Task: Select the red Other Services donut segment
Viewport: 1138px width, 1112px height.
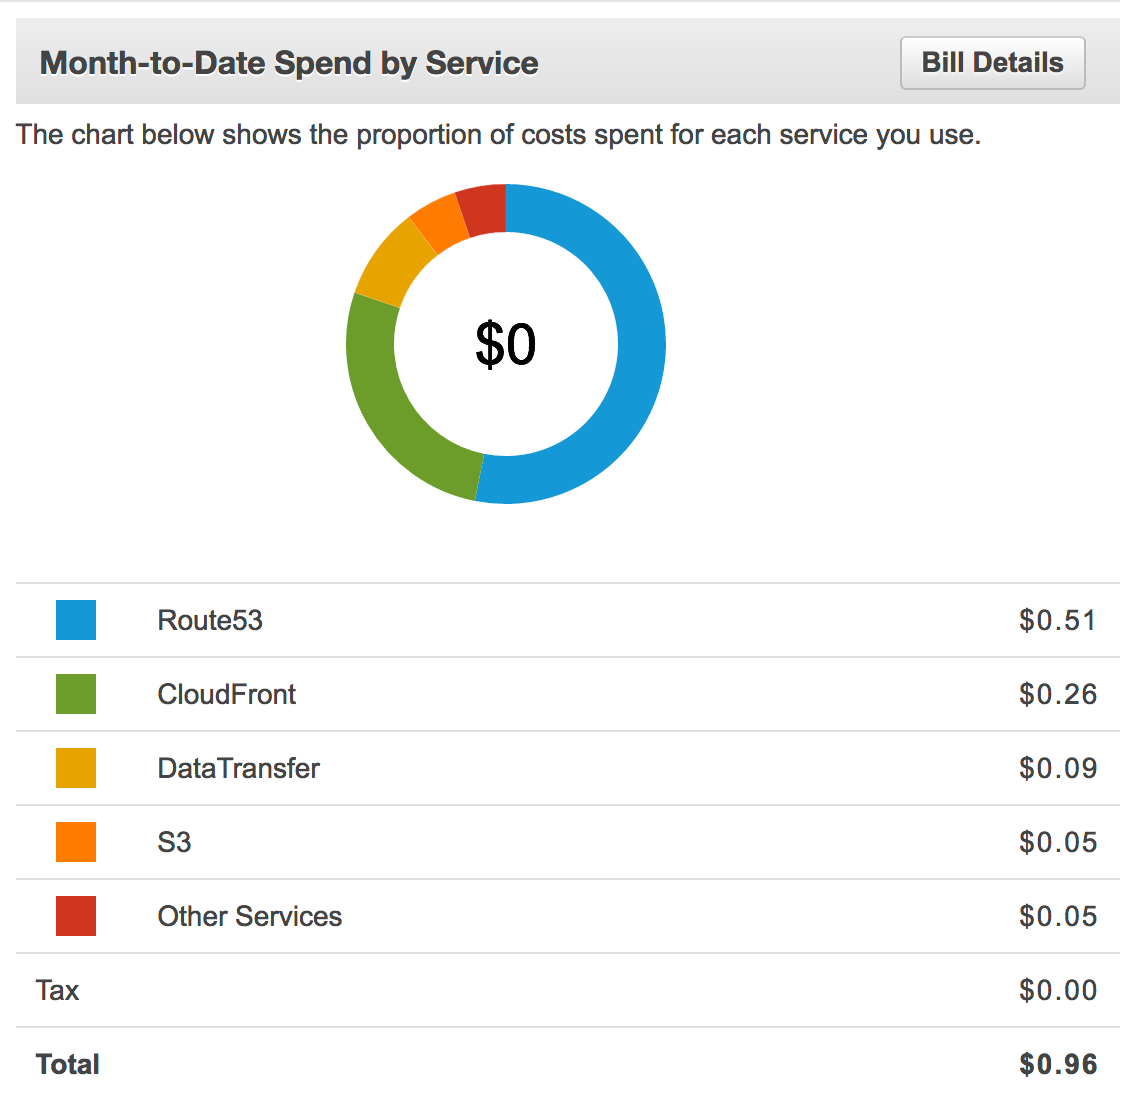Action: coord(483,210)
